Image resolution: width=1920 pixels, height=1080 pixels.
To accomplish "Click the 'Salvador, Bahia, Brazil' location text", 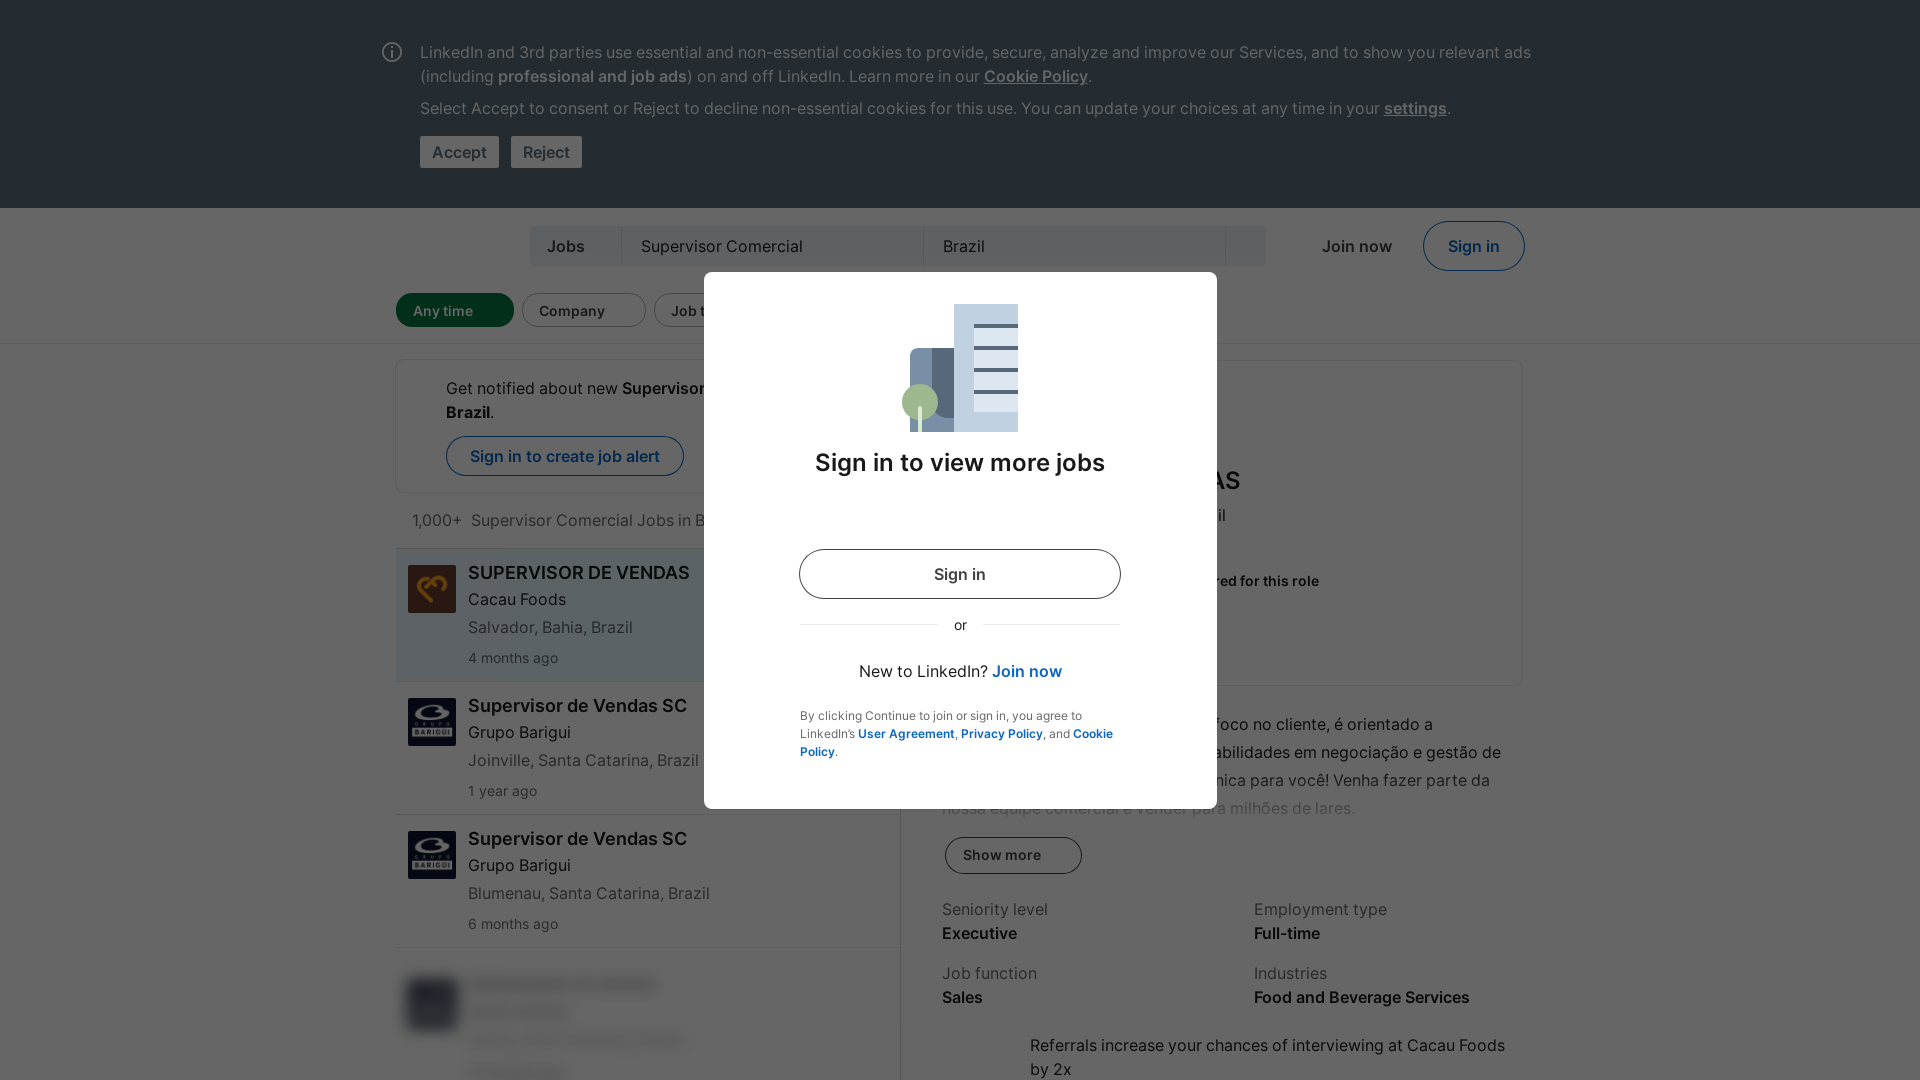I will pyautogui.click(x=550, y=627).
